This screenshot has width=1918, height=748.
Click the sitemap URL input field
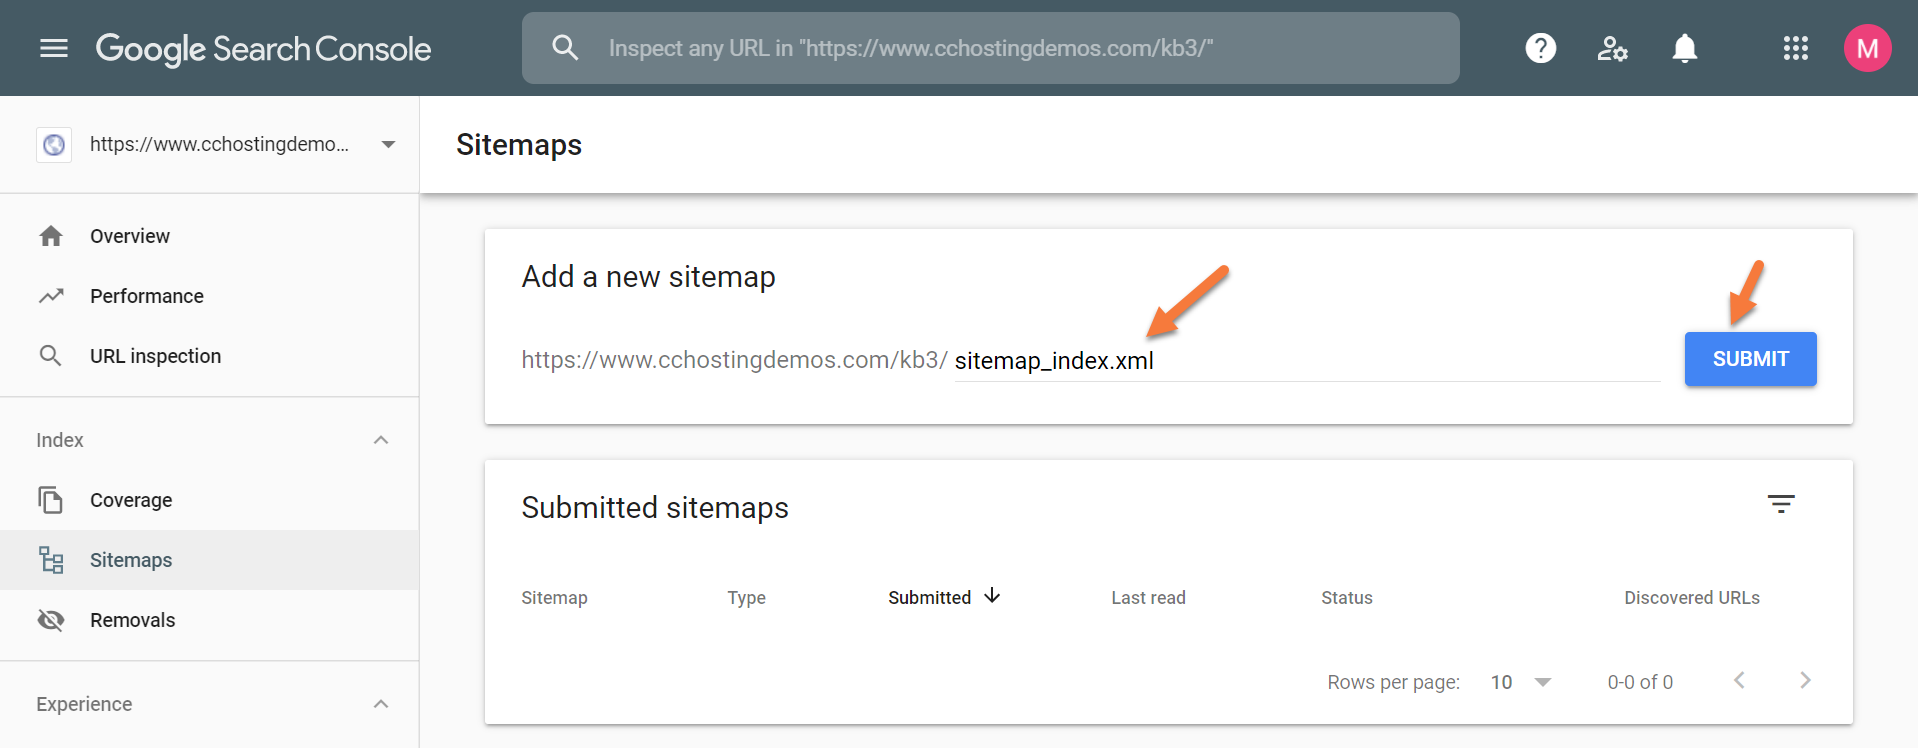click(x=1300, y=361)
